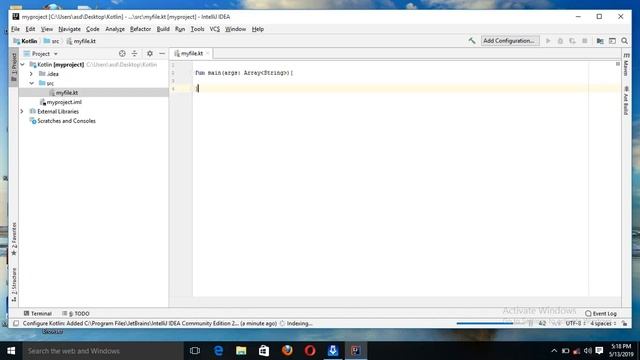Toggle the Structure side tool tab

coord(14,285)
